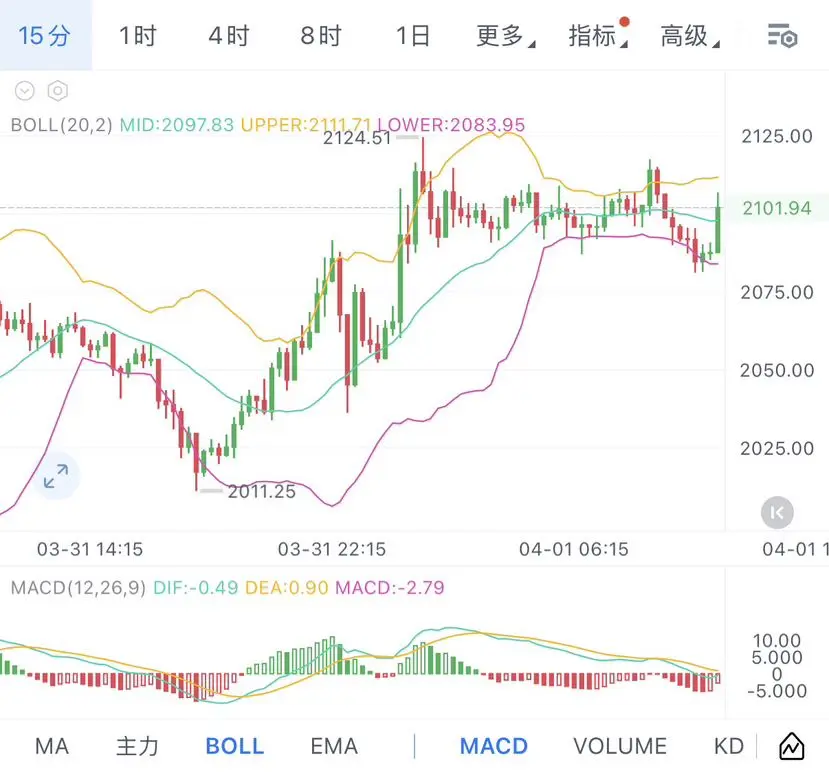Select the 1时 timeframe
Screen dimensions: 829x773
(137, 36)
